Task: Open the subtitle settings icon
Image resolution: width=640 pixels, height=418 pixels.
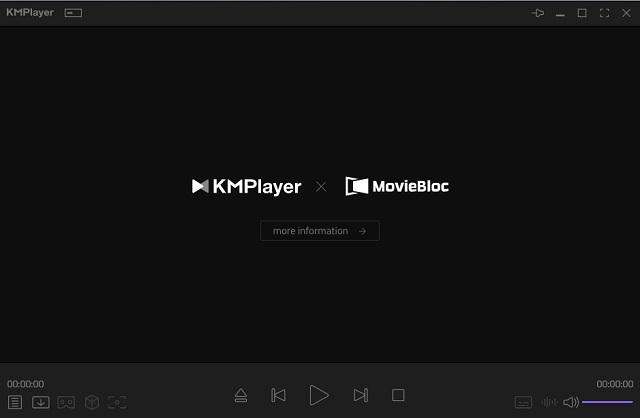Action: tap(523, 402)
